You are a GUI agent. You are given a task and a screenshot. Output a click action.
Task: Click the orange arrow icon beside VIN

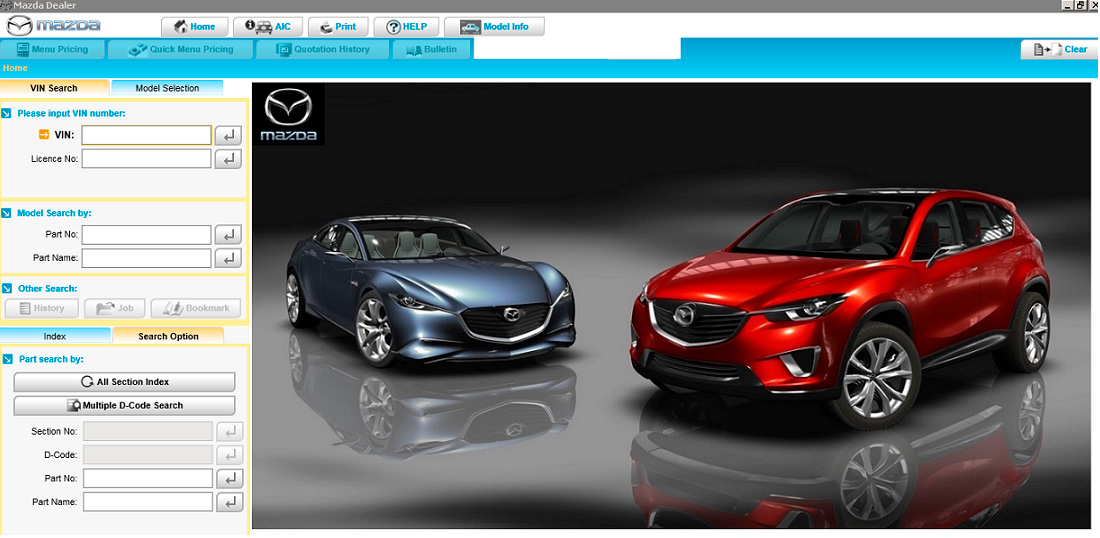coord(44,134)
